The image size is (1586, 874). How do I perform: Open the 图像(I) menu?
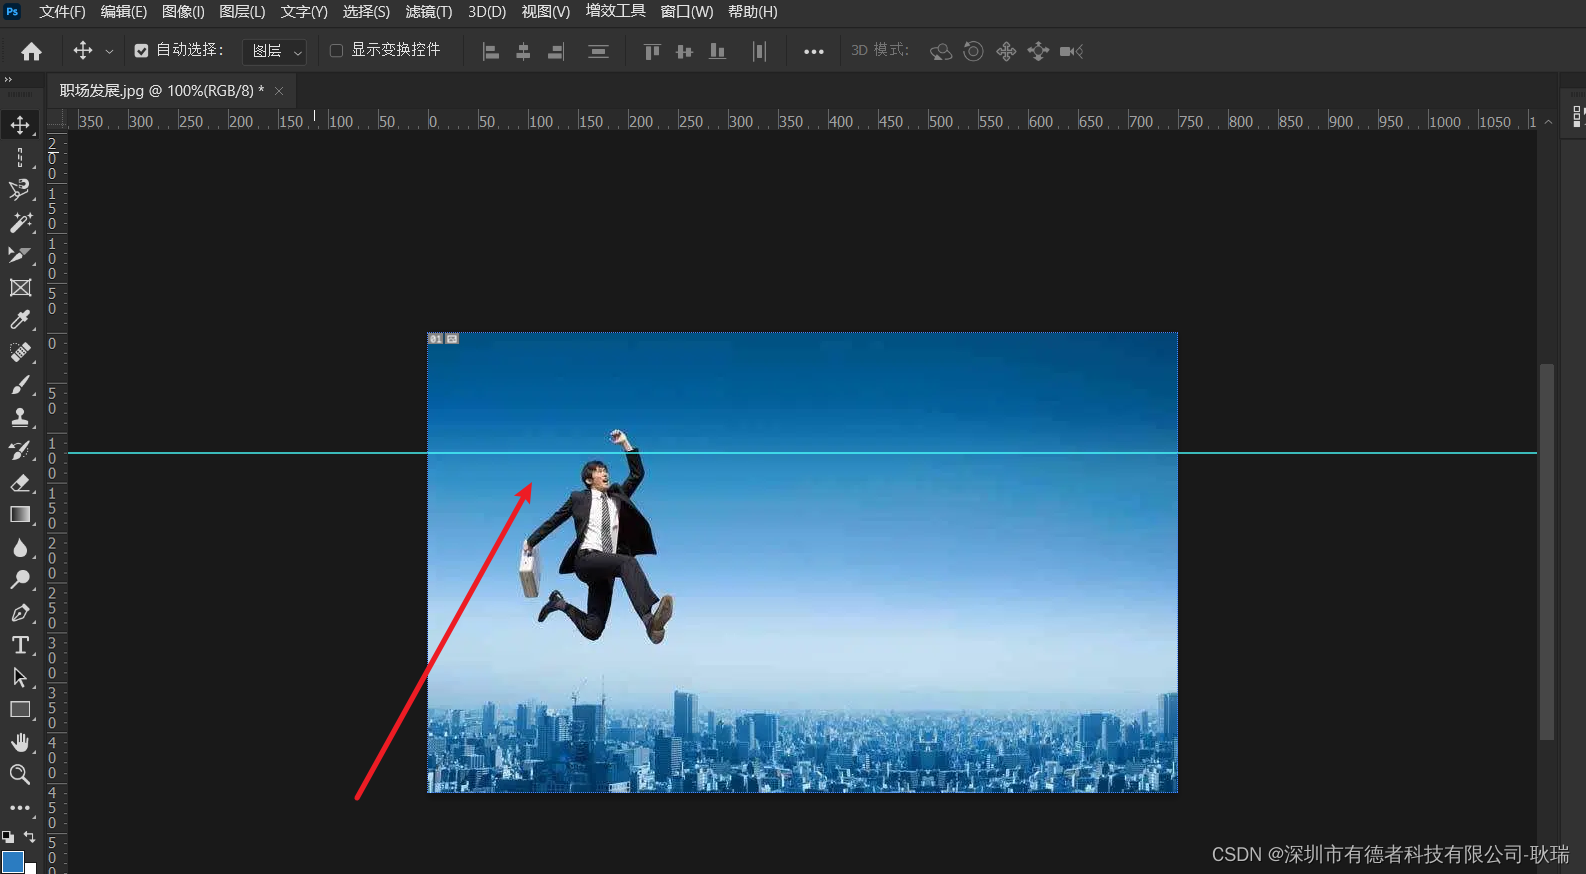click(183, 12)
